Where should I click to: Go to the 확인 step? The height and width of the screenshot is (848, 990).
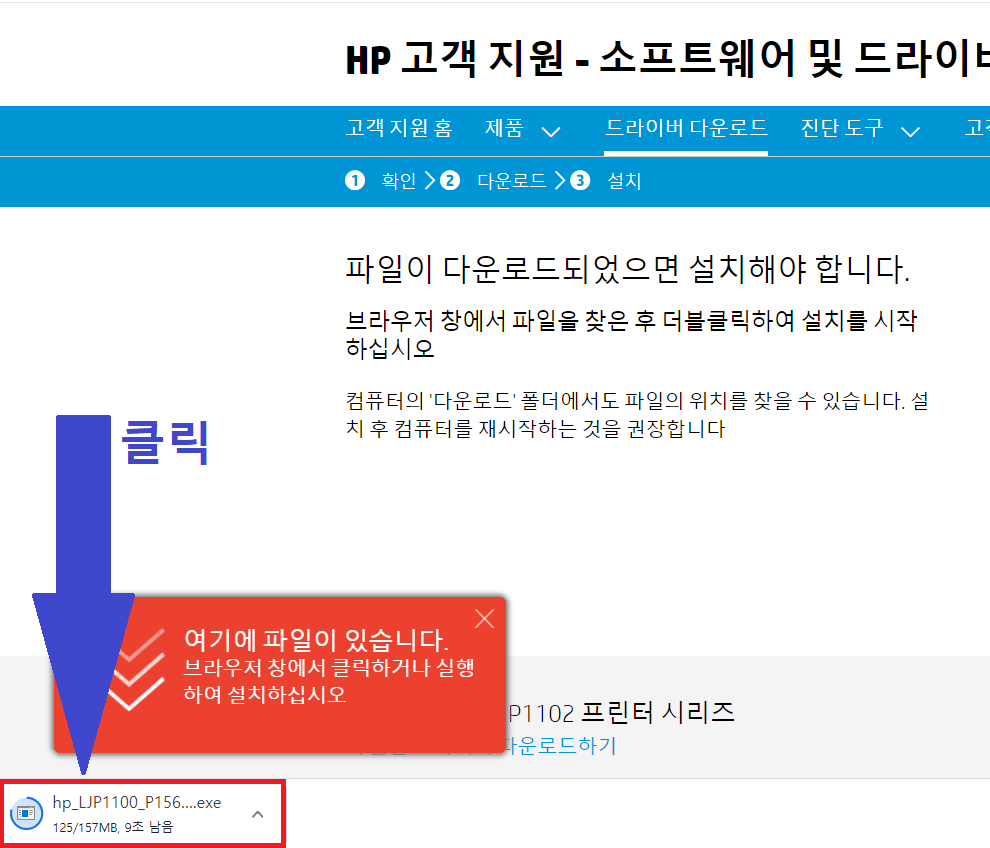398,181
